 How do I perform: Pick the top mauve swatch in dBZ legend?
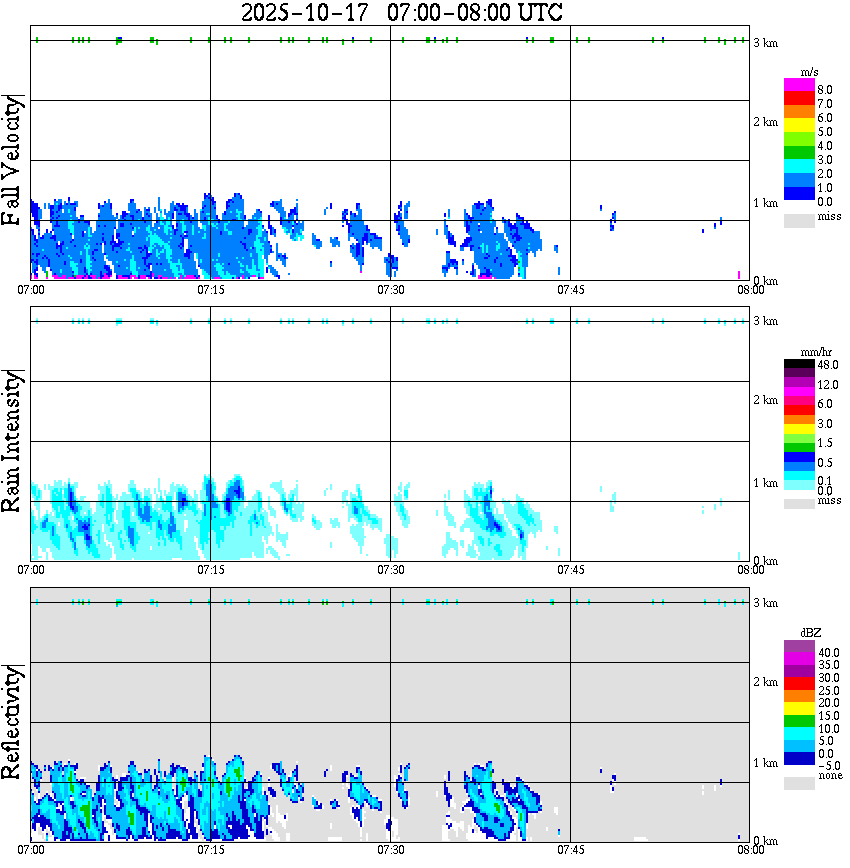click(x=799, y=647)
